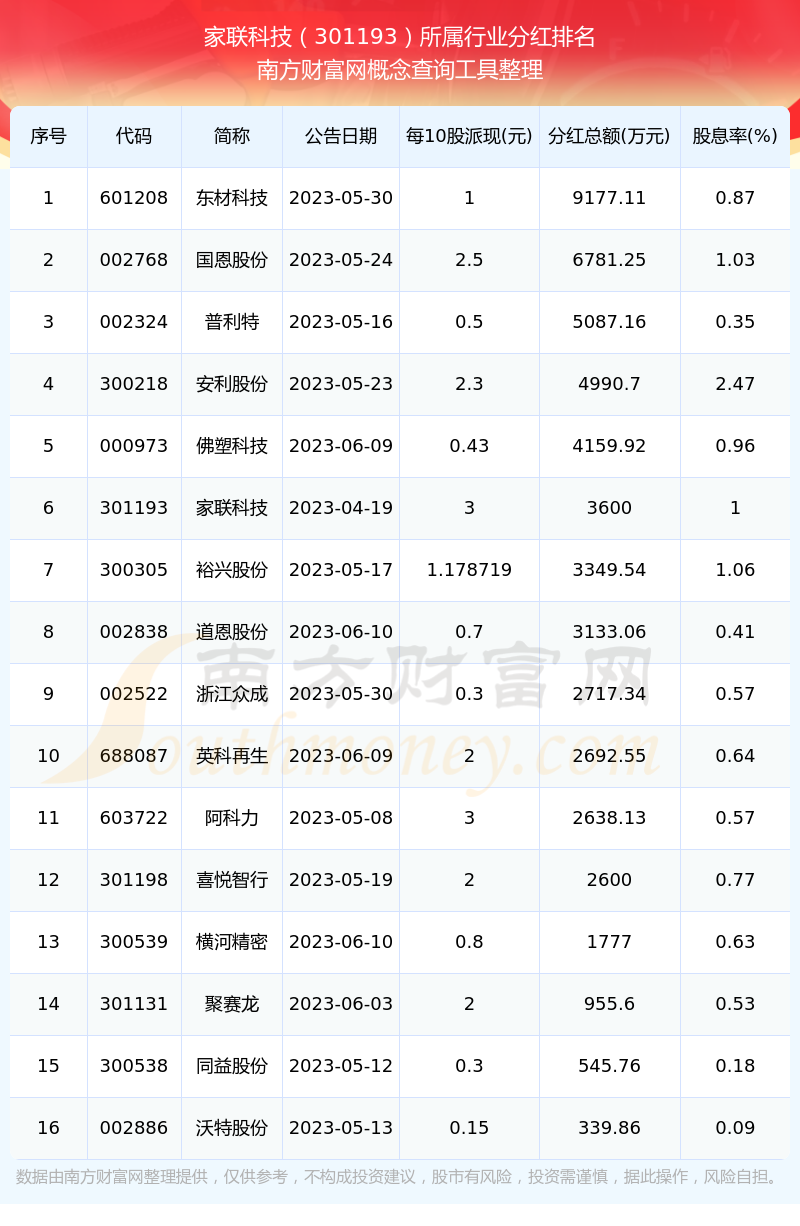The width and height of the screenshot is (800, 1226).
Task: Click the 分红总额(万元) column header
Action: tap(610, 136)
